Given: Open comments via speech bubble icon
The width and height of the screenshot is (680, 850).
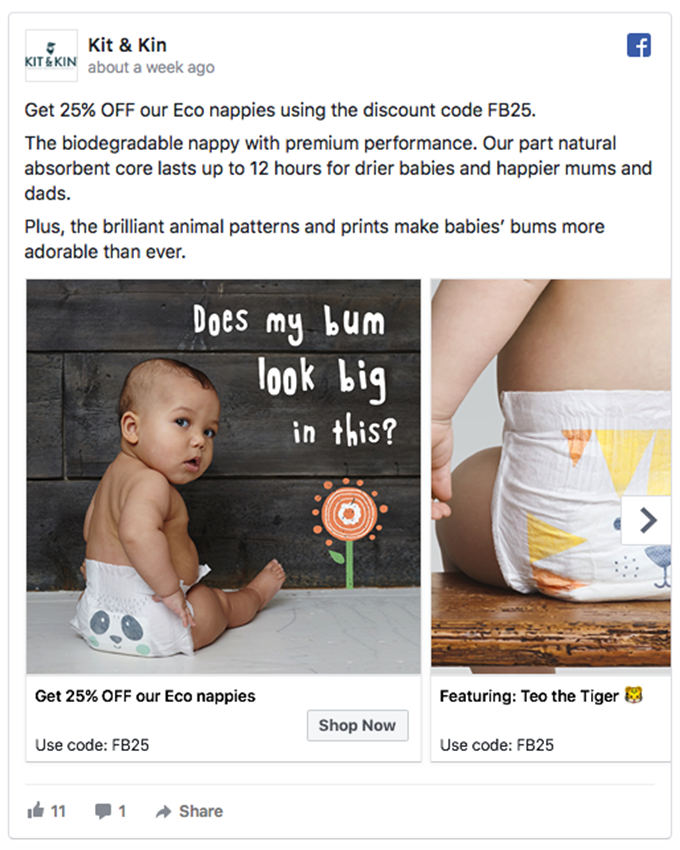Looking at the screenshot, I should (x=103, y=811).
